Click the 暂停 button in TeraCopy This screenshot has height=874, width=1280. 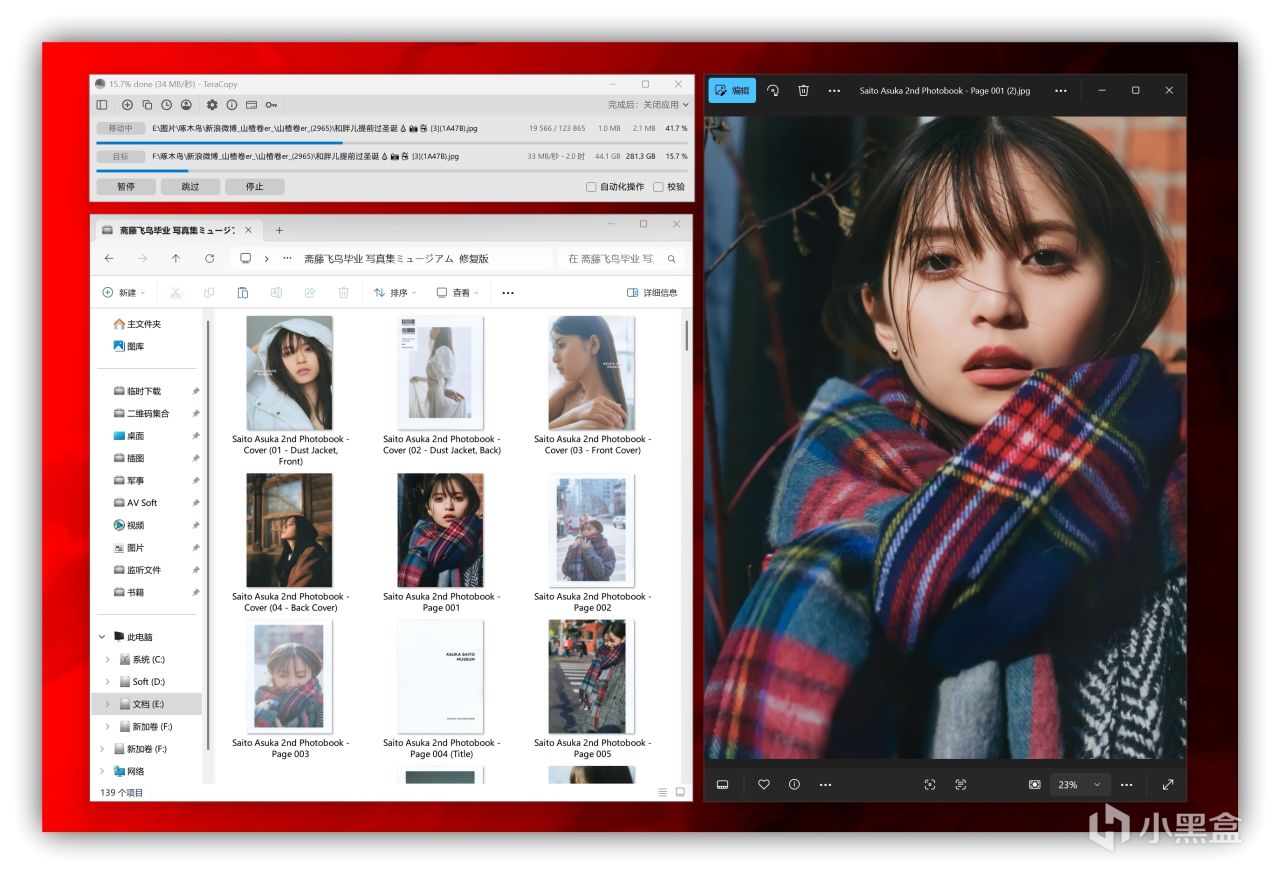[x=126, y=187]
